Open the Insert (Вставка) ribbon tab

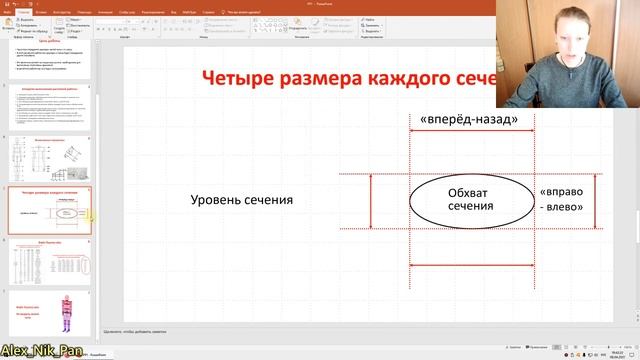point(41,12)
